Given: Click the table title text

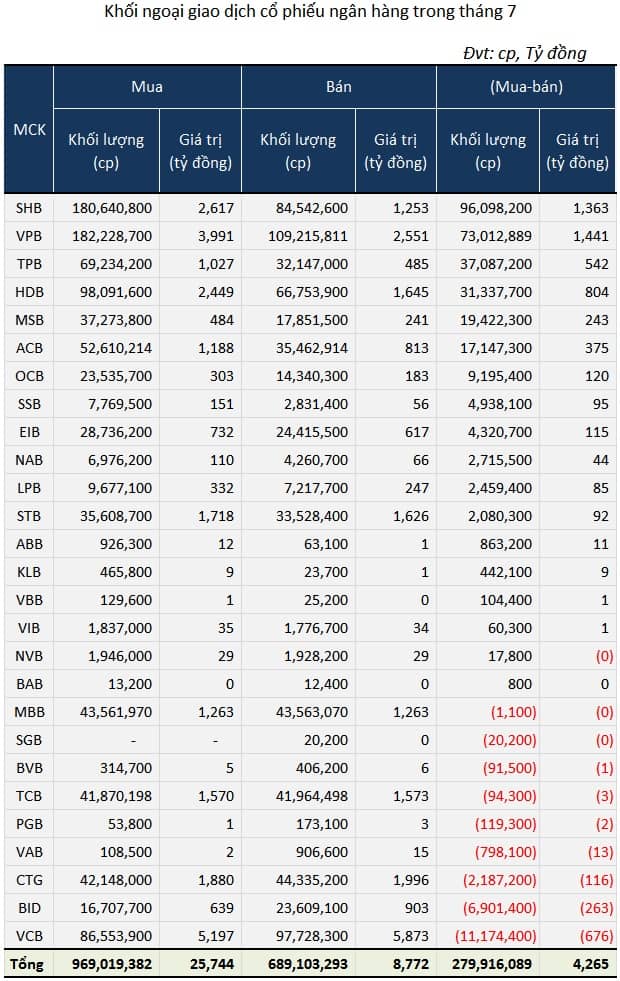Looking at the screenshot, I should tap(310, 11).
